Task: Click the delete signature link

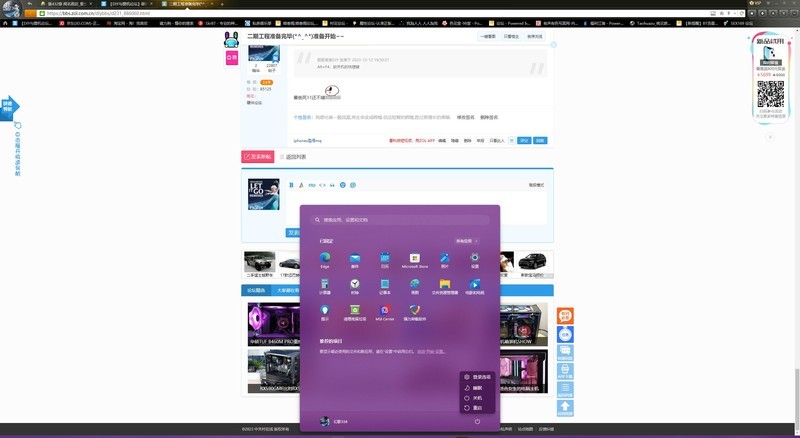Action: pos(489,117)
